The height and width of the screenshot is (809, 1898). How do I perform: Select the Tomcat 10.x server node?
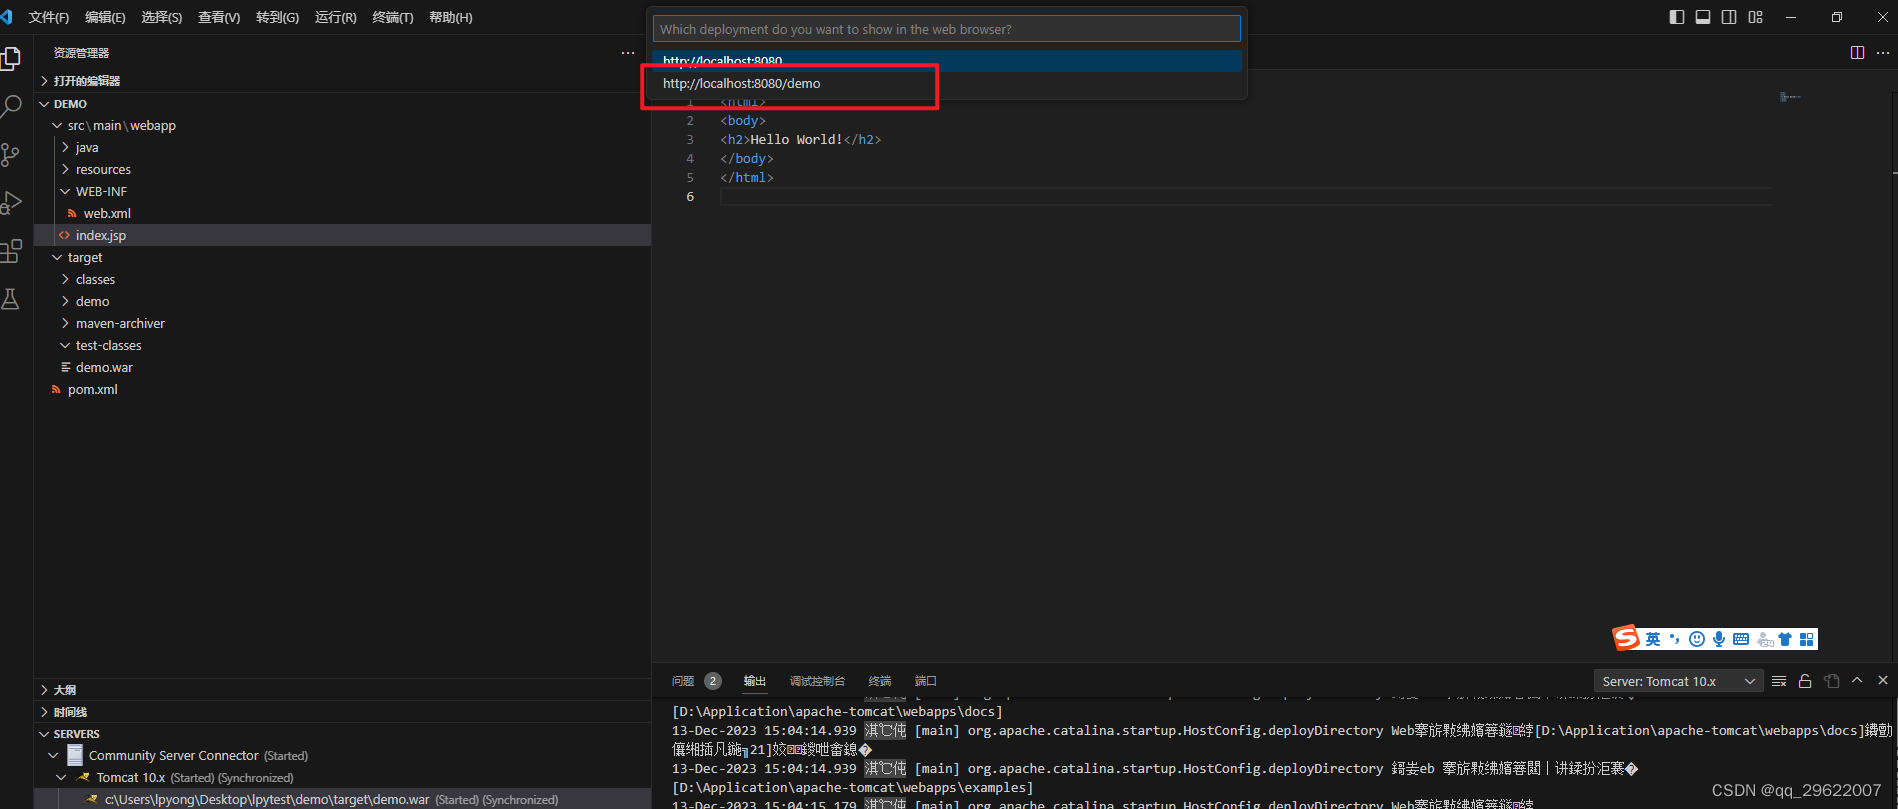click(x=343, y=777)
